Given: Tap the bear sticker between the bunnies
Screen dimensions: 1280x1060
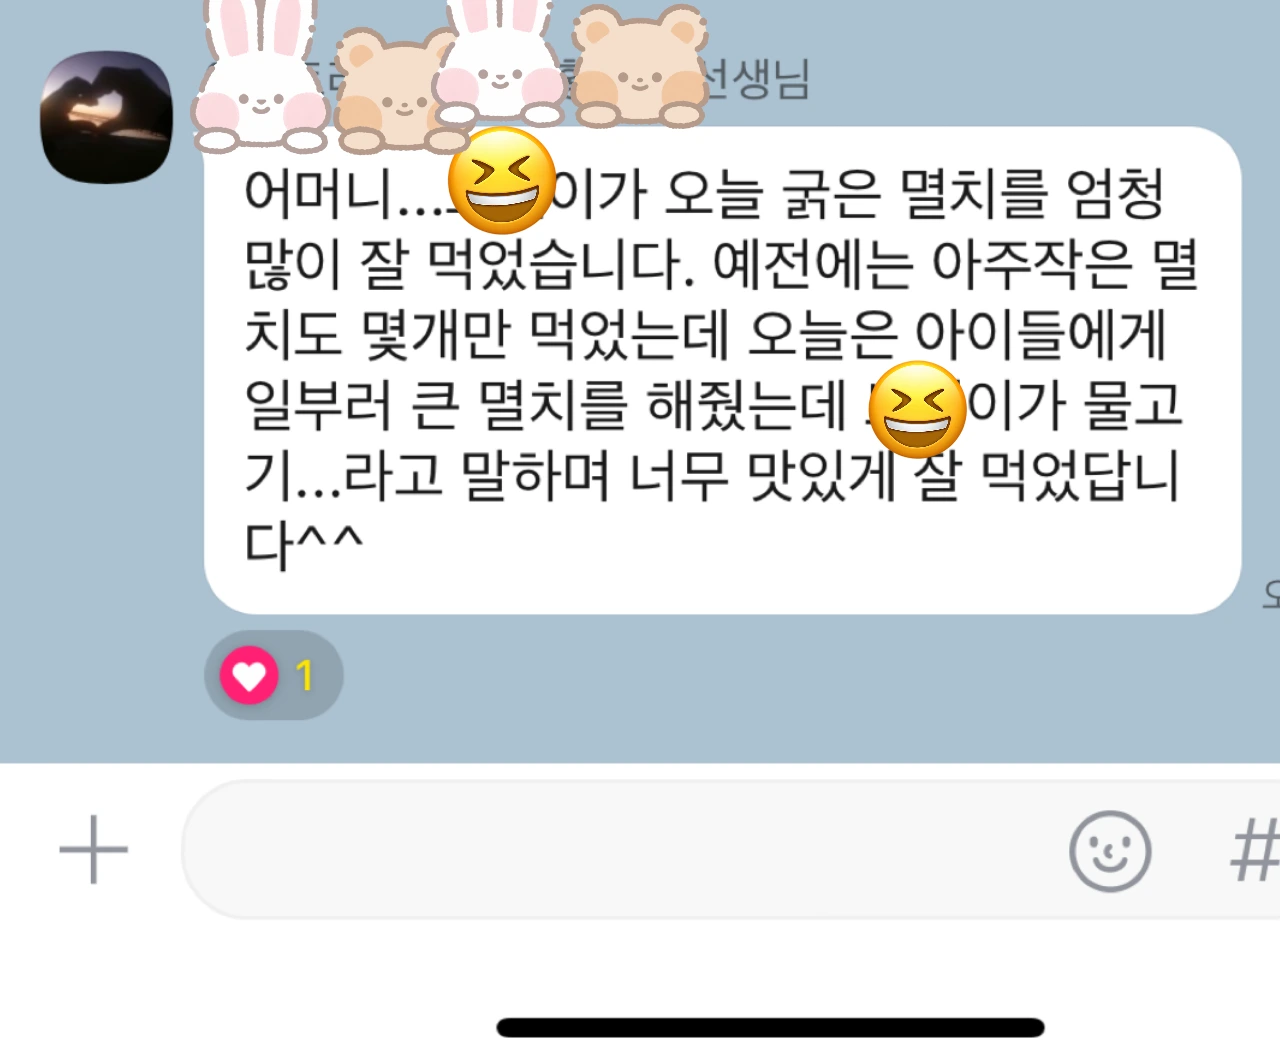Looking at the screenshot, I should coord(395,90).
